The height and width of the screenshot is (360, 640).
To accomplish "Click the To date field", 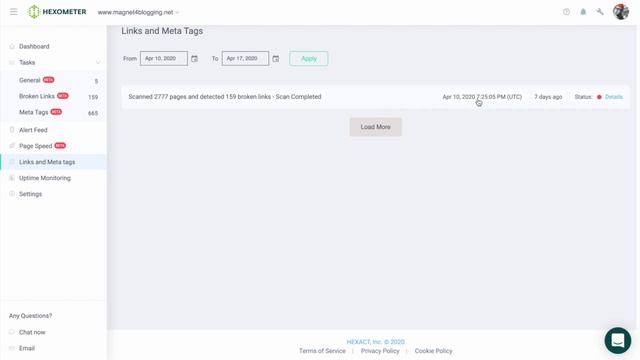I will pyautogui.click(x=245, y=58).
